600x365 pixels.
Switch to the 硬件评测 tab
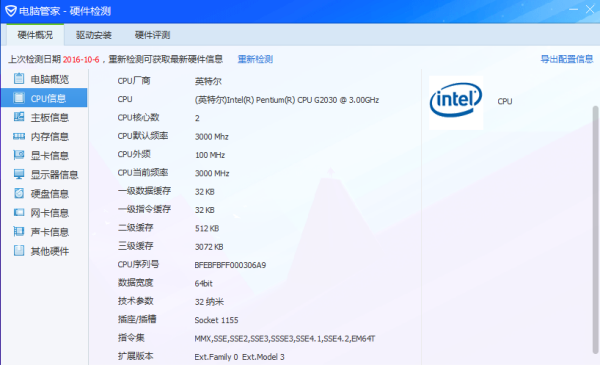[152, 35]
